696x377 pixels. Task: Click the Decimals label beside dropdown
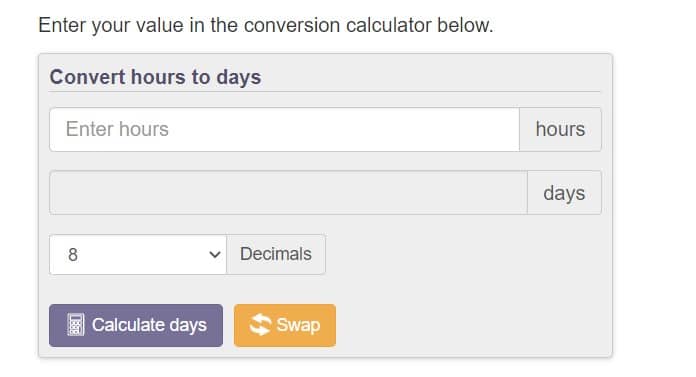click(276, 254)
